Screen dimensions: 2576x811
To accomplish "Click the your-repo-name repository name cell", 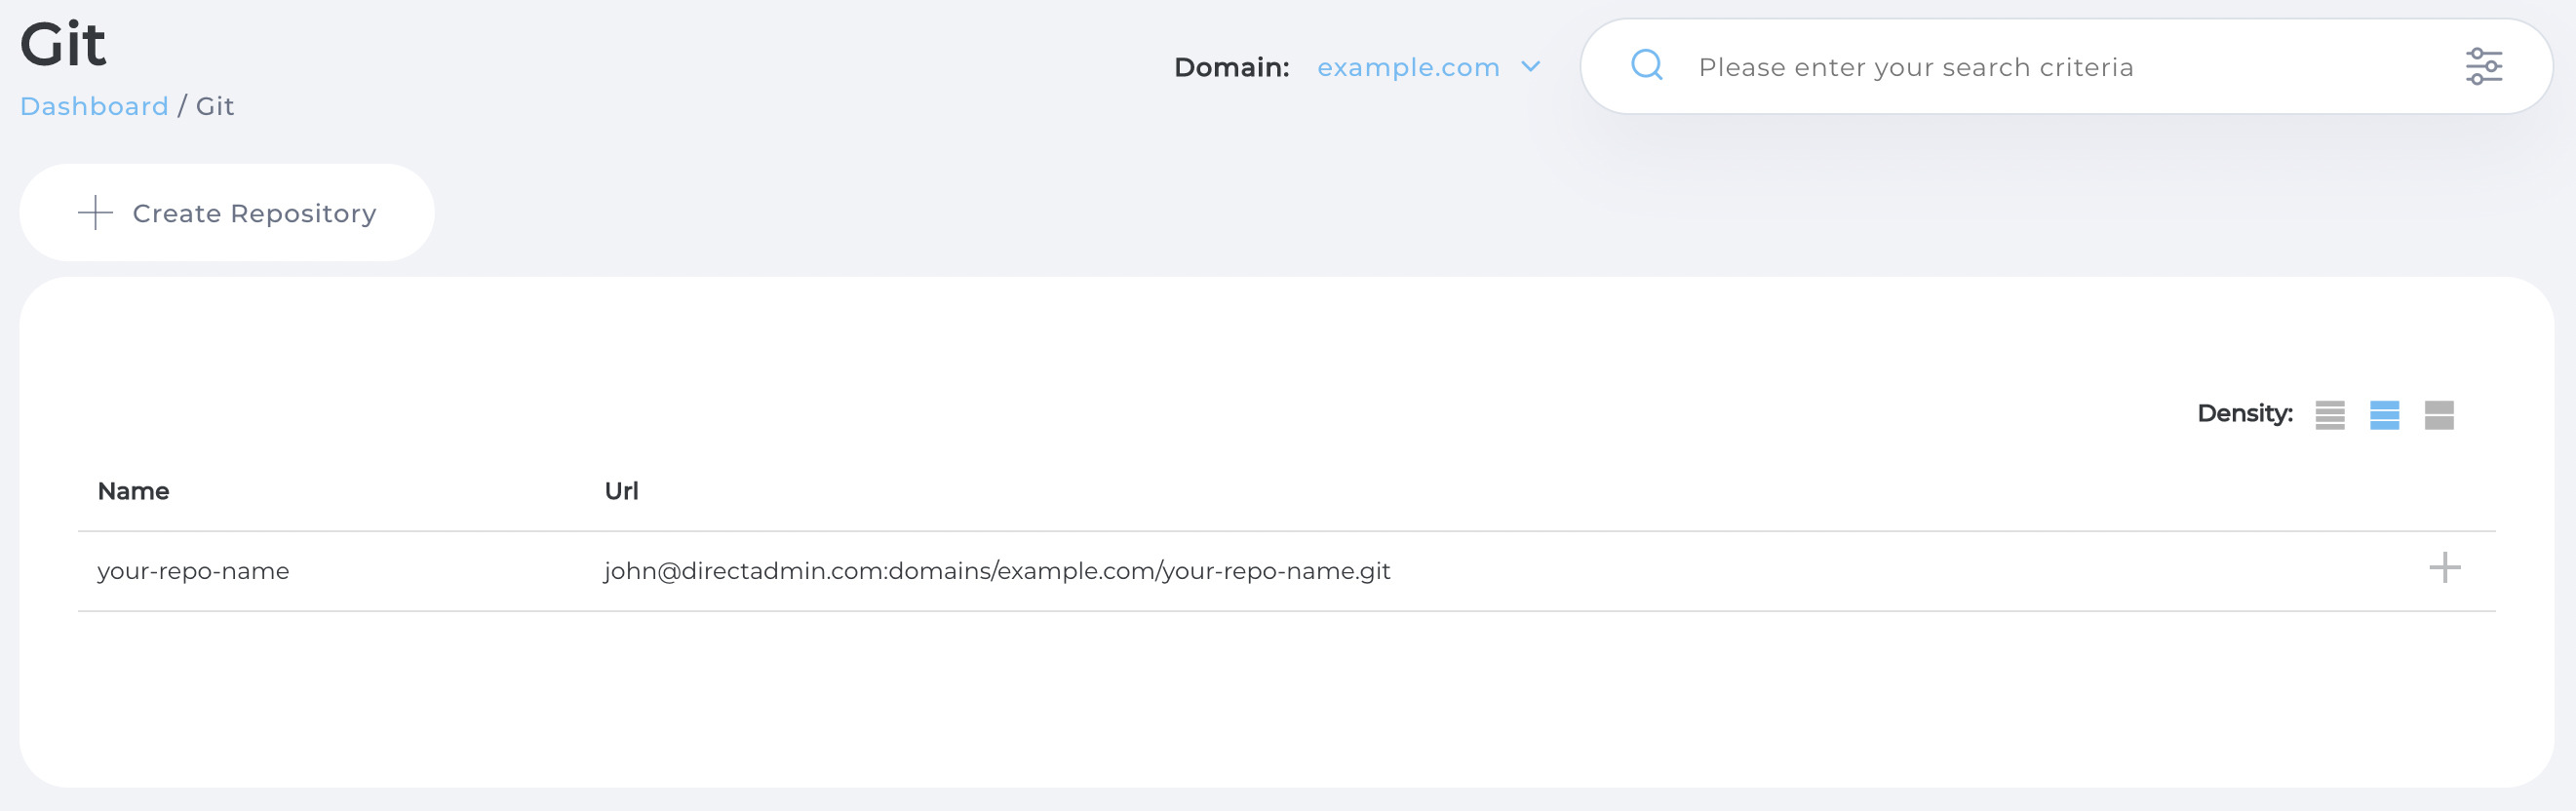I will pos(193,571).
